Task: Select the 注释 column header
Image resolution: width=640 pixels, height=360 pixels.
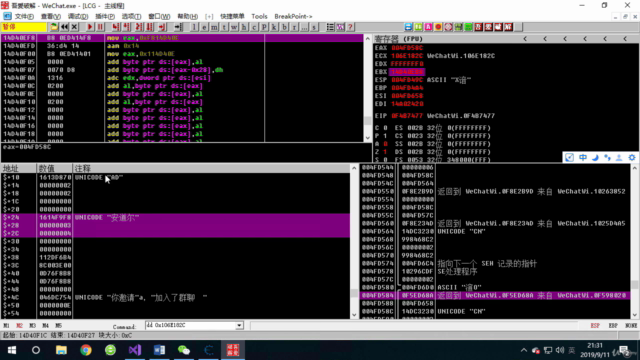Action: (x=211, y=168)
